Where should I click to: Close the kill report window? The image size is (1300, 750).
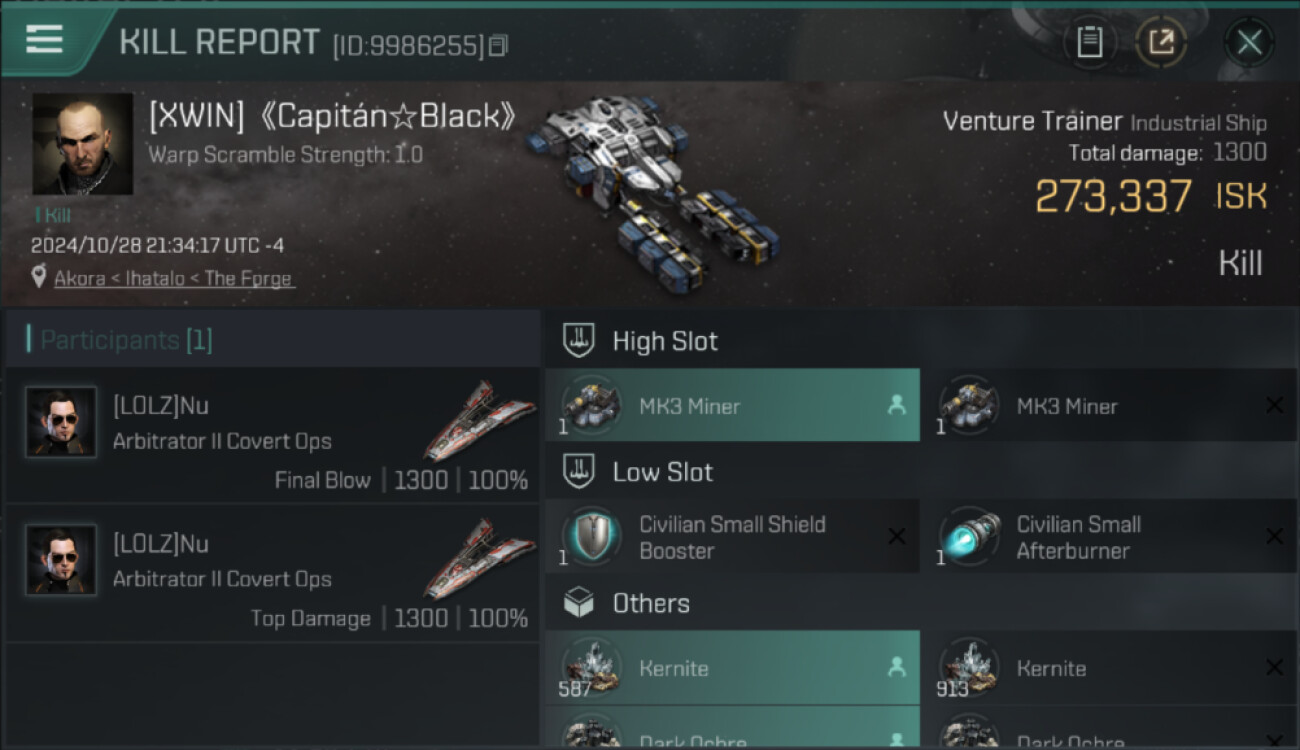tap(1249, 42)
